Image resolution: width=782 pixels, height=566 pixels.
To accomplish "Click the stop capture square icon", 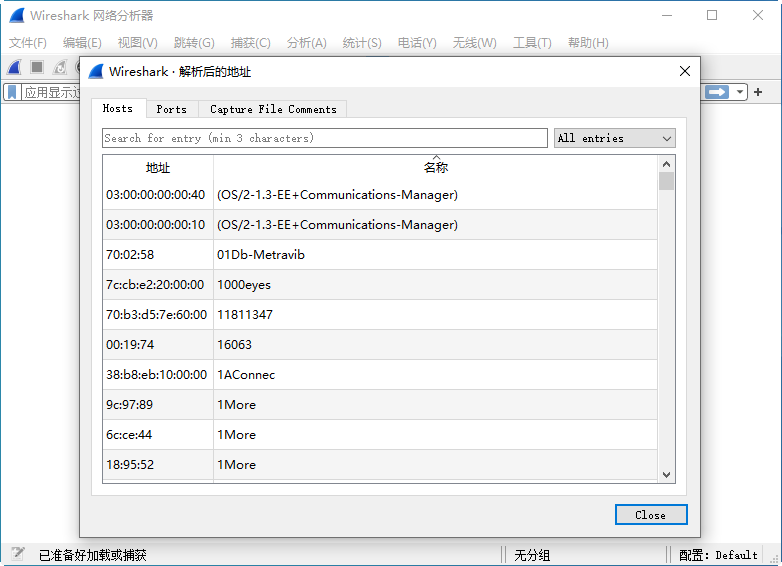I will 37,67.
